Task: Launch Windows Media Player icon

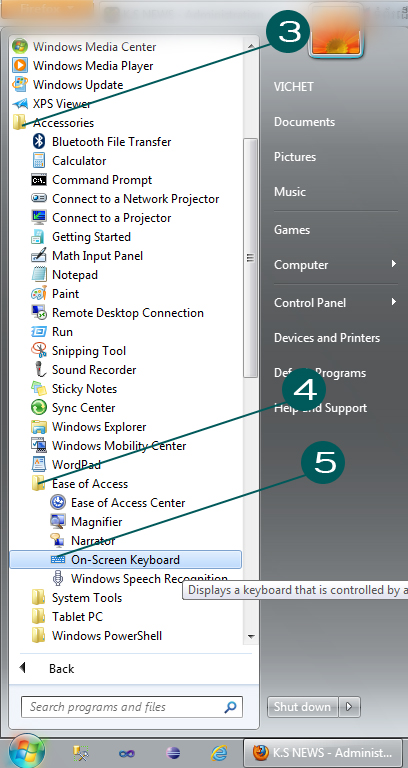Action: (20, 66)
